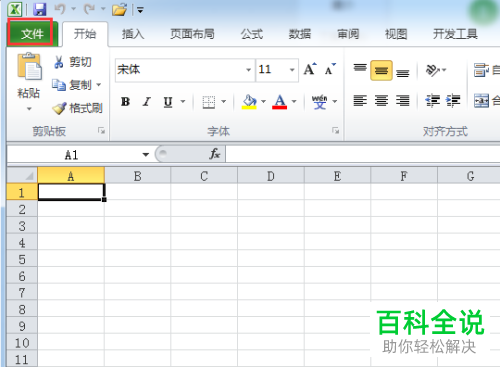Expand the font size 11 dropdown
500x367 pixels.
[292, 70]
